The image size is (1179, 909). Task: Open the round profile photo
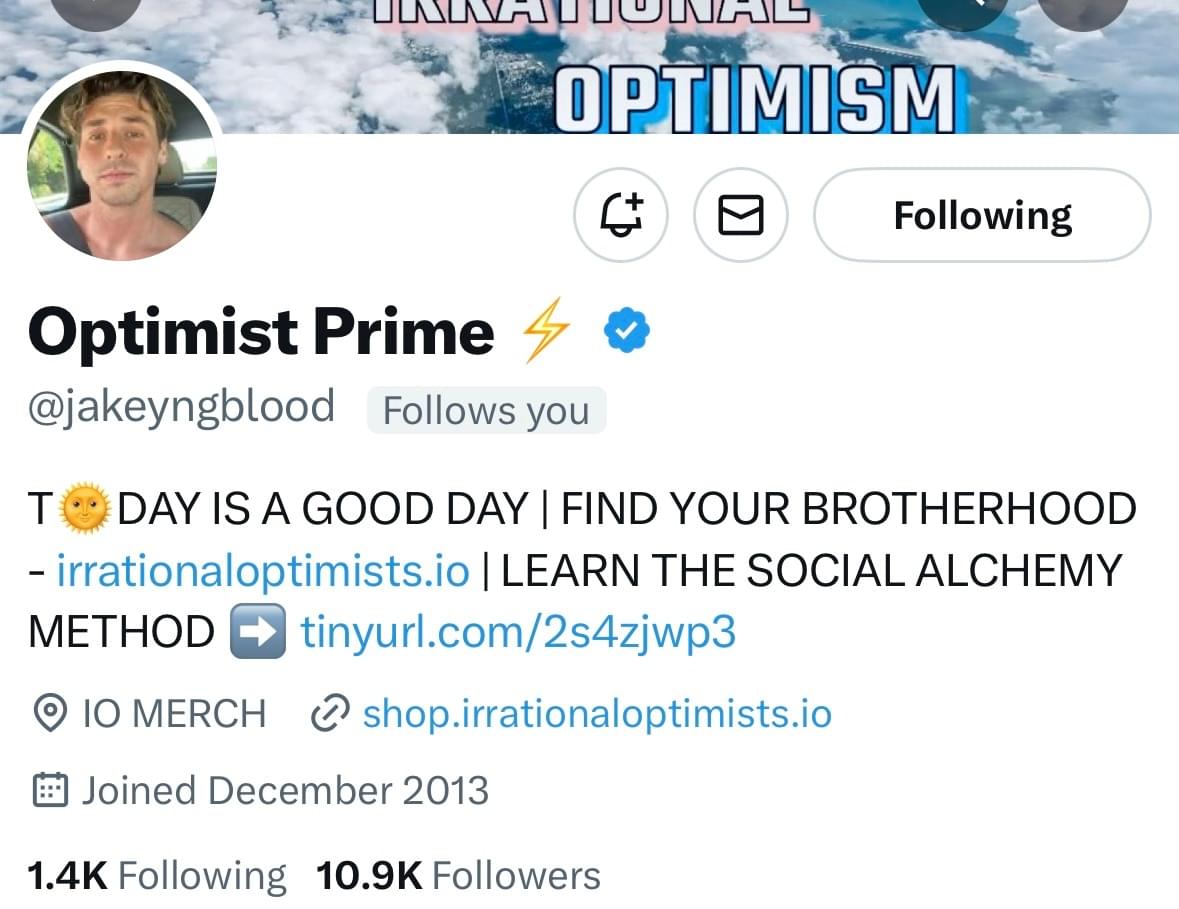tap(122, 162)
